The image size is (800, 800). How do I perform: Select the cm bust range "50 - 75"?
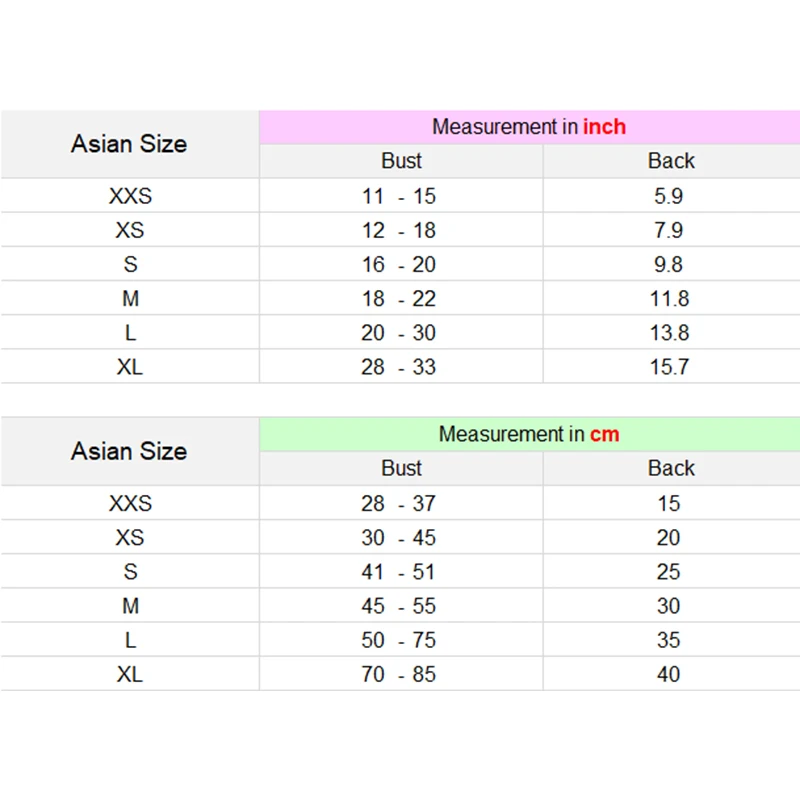pos(399,640)
